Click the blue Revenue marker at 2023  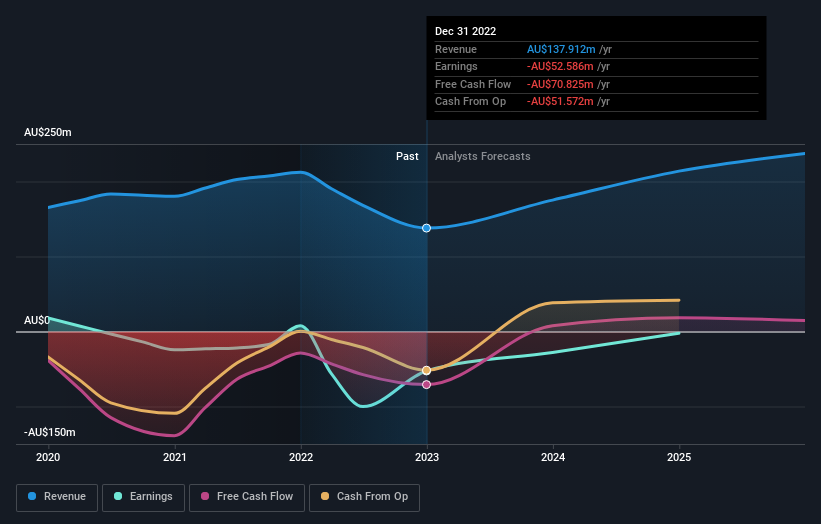point(426,228)
